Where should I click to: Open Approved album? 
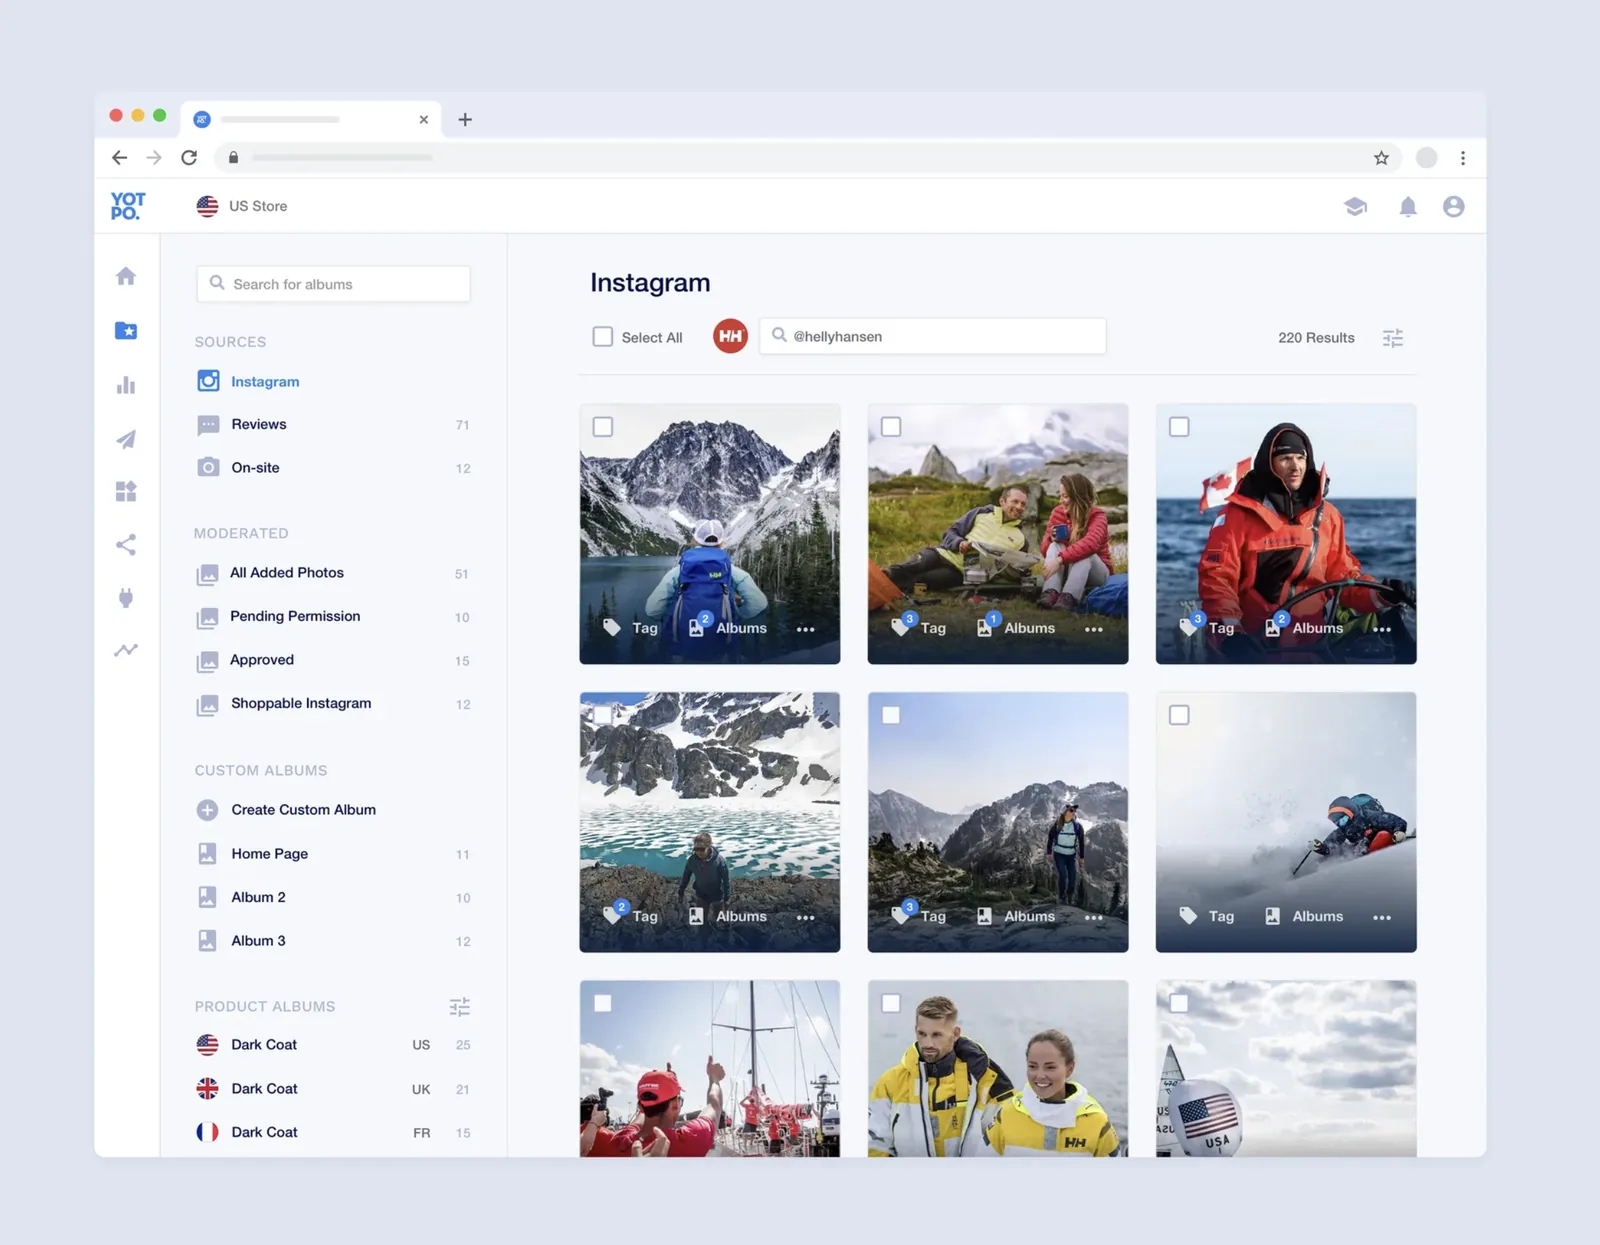coord(333,660)
